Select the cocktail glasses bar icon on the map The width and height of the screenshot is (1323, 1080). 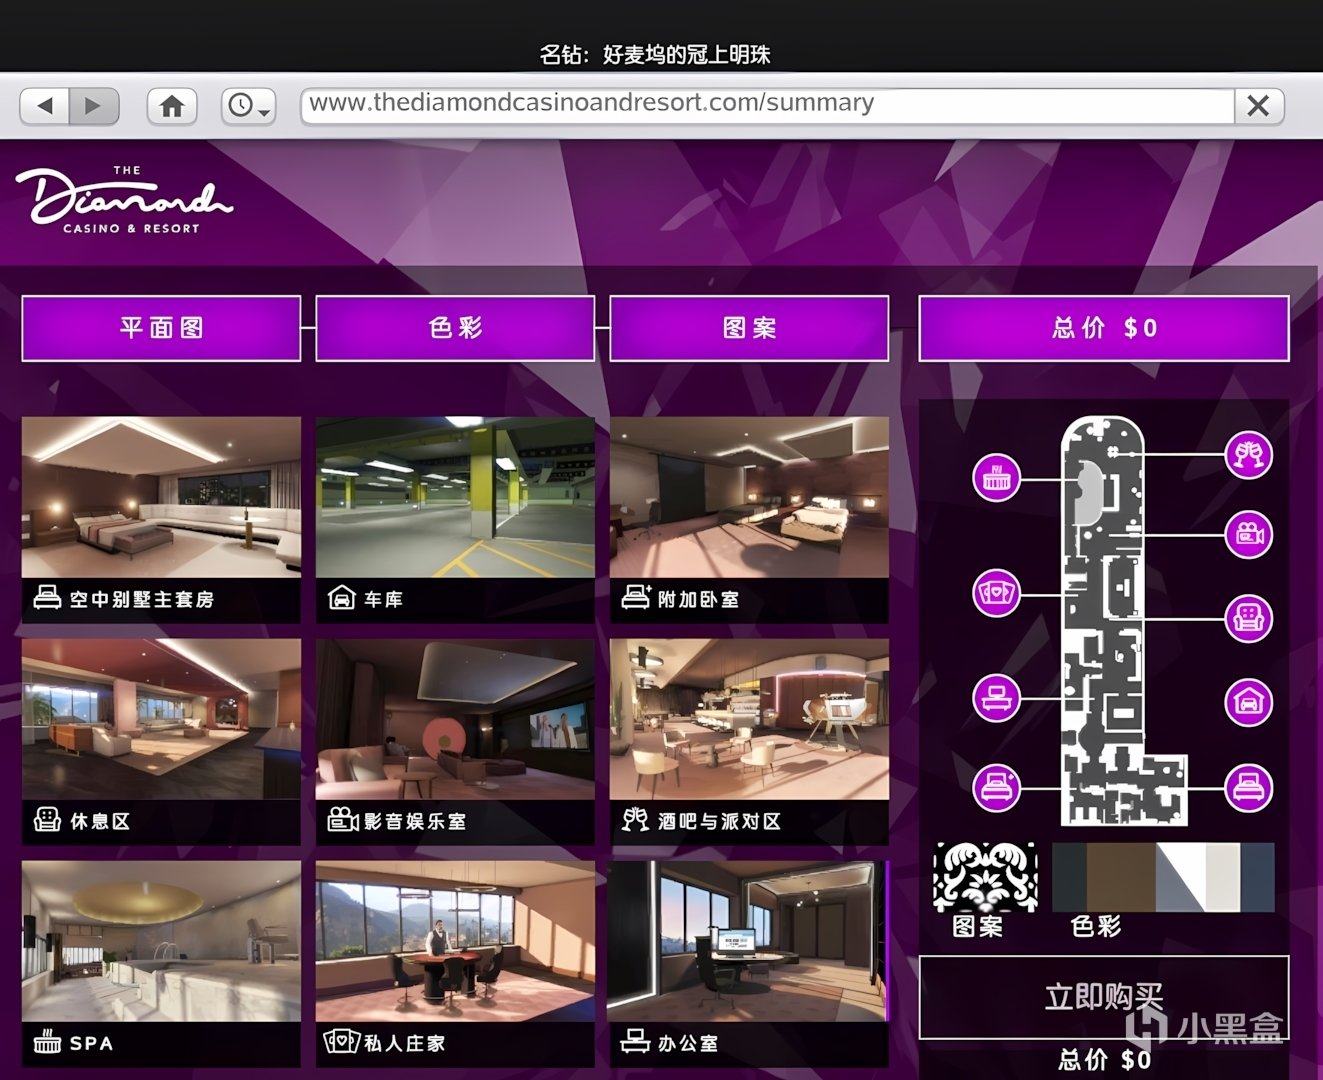(1249, 455)
